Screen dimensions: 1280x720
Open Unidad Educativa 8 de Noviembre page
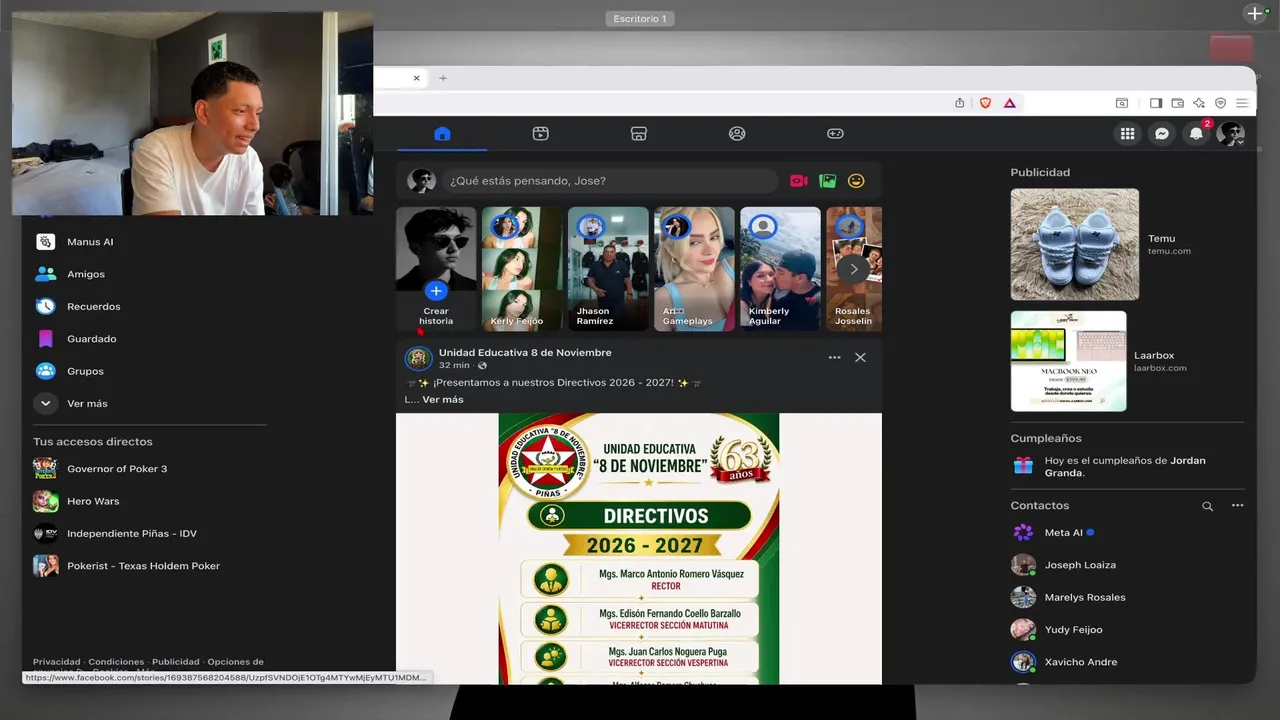pyautogui.click(x=525, y=352)
